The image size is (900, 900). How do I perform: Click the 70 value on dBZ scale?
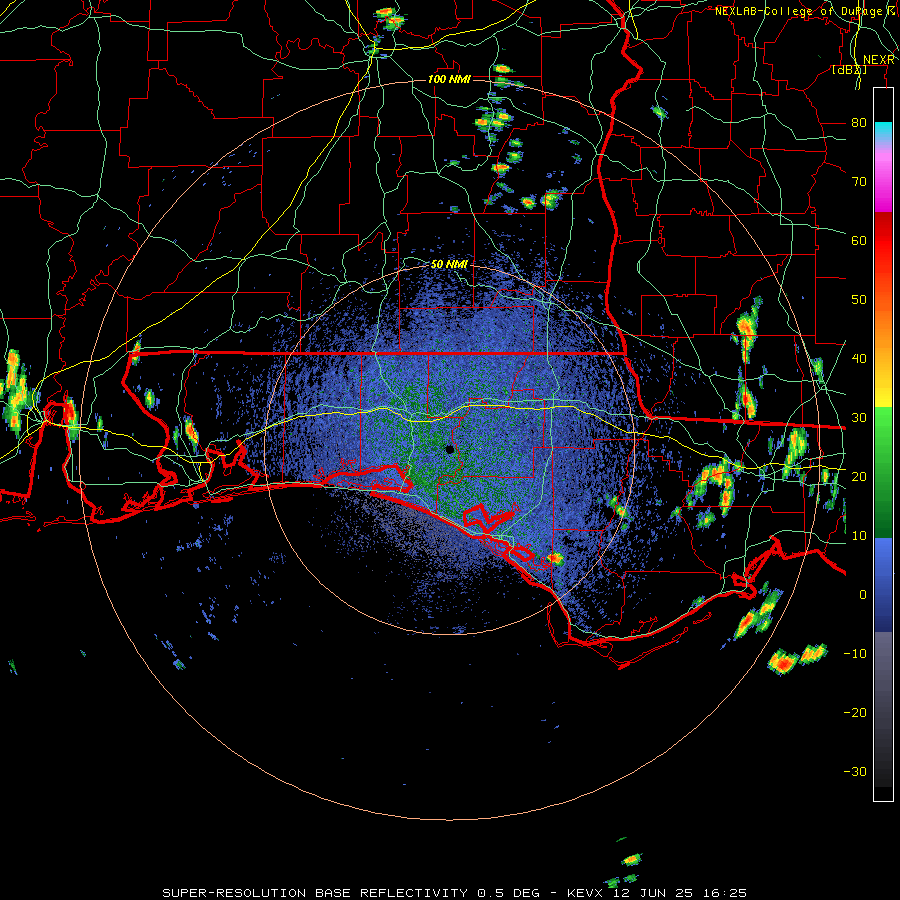tap(859, 182)
